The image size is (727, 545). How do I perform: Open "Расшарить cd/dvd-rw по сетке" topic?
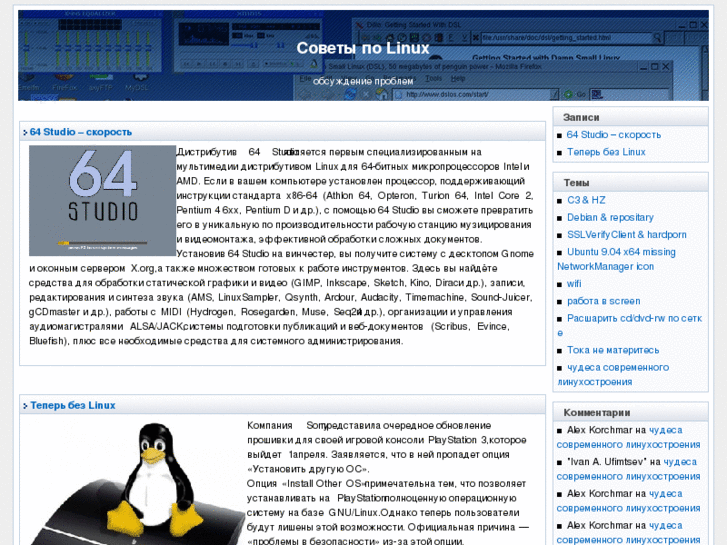[x=634, y=318]
